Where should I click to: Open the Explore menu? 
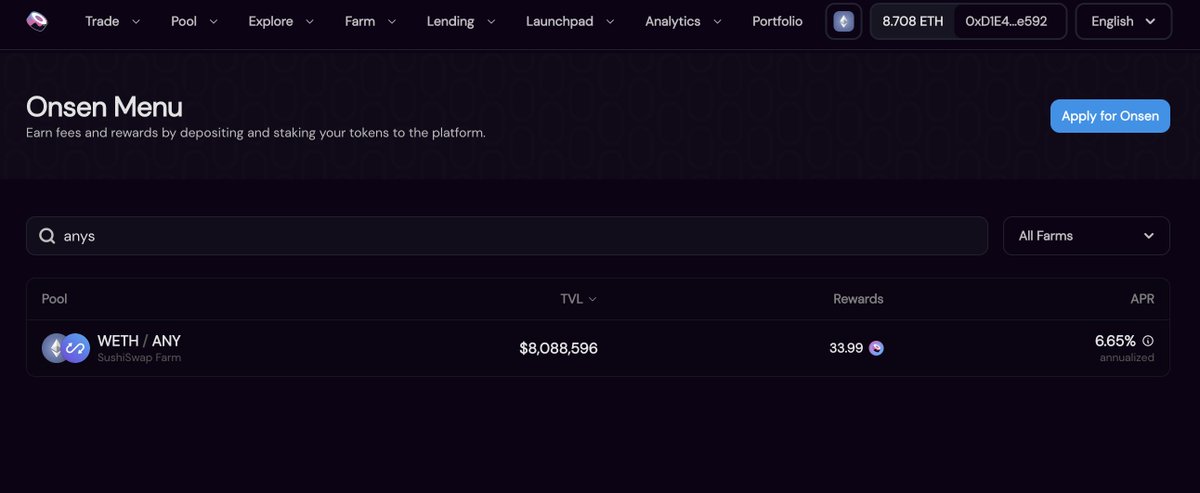click(281, 21)
